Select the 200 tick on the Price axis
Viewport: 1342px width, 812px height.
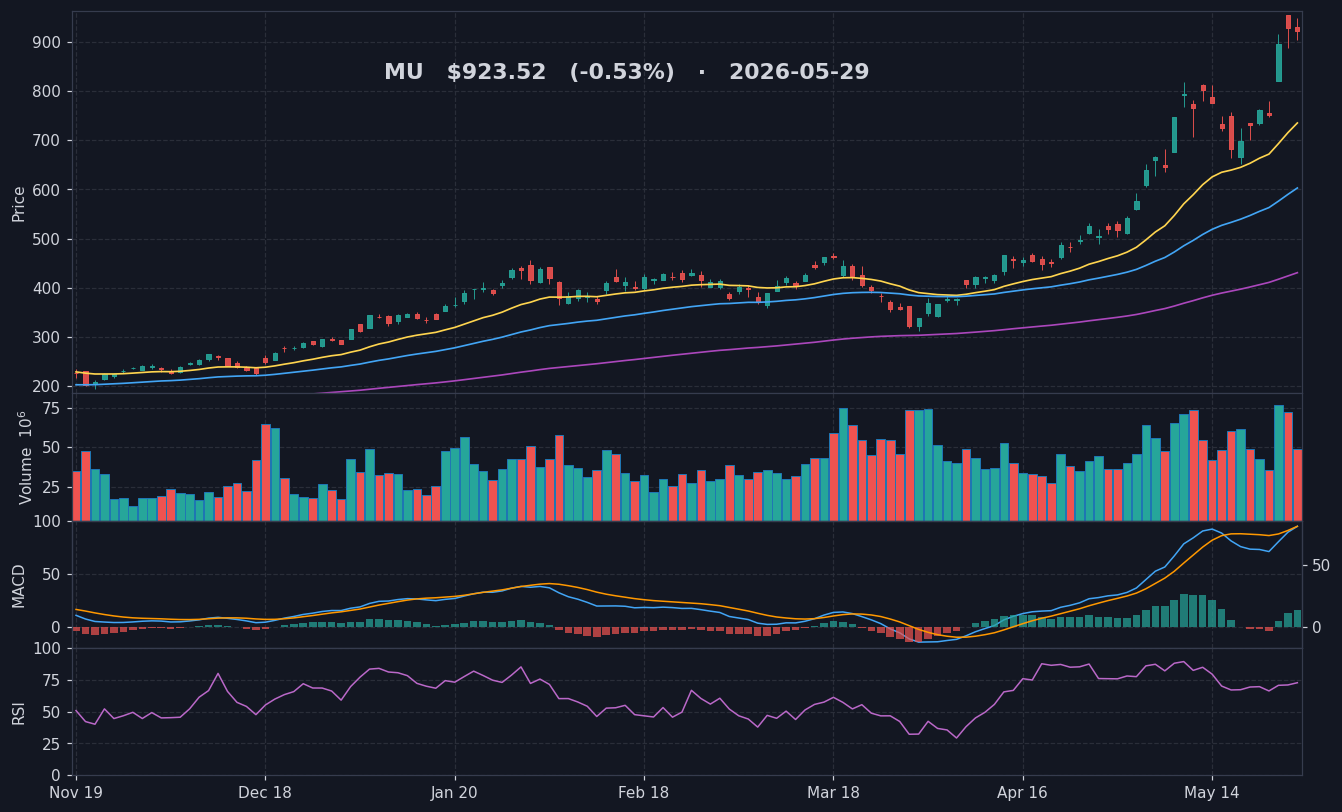point(47,386)
